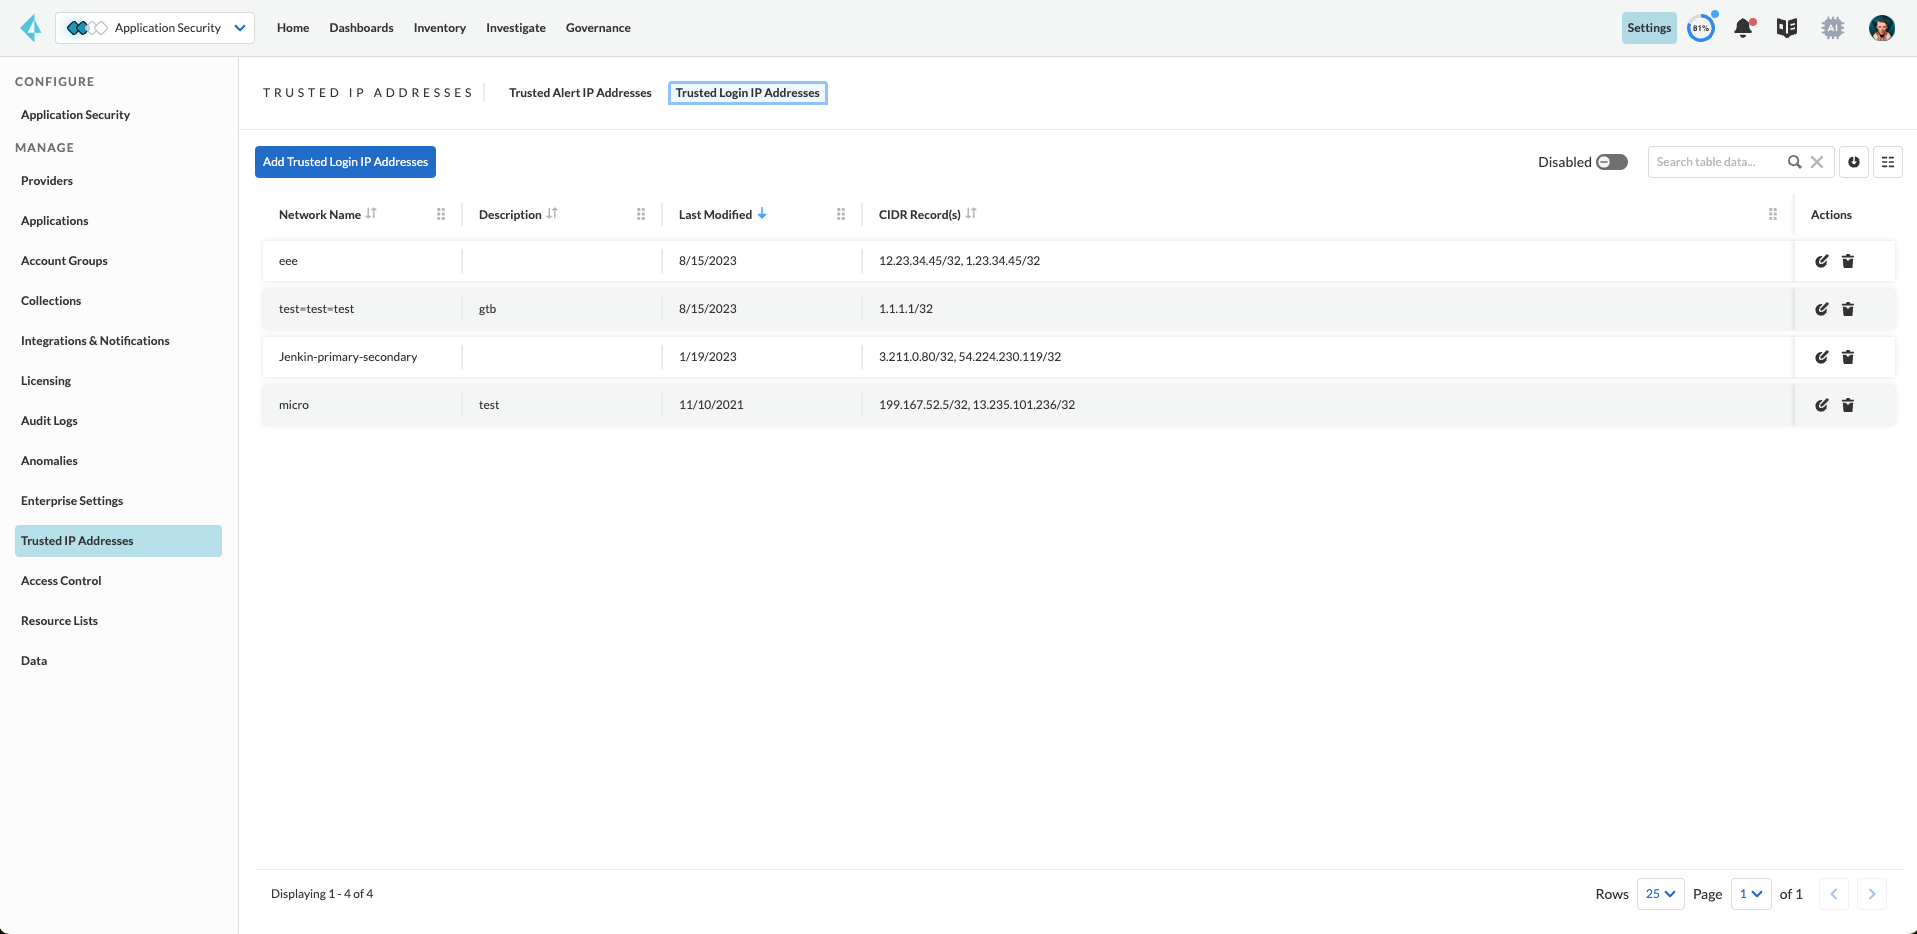Open the Application Security dropdown
The height and width of the screenshot is (934, 1917).
pyautogui.click(x=155, y=28)
